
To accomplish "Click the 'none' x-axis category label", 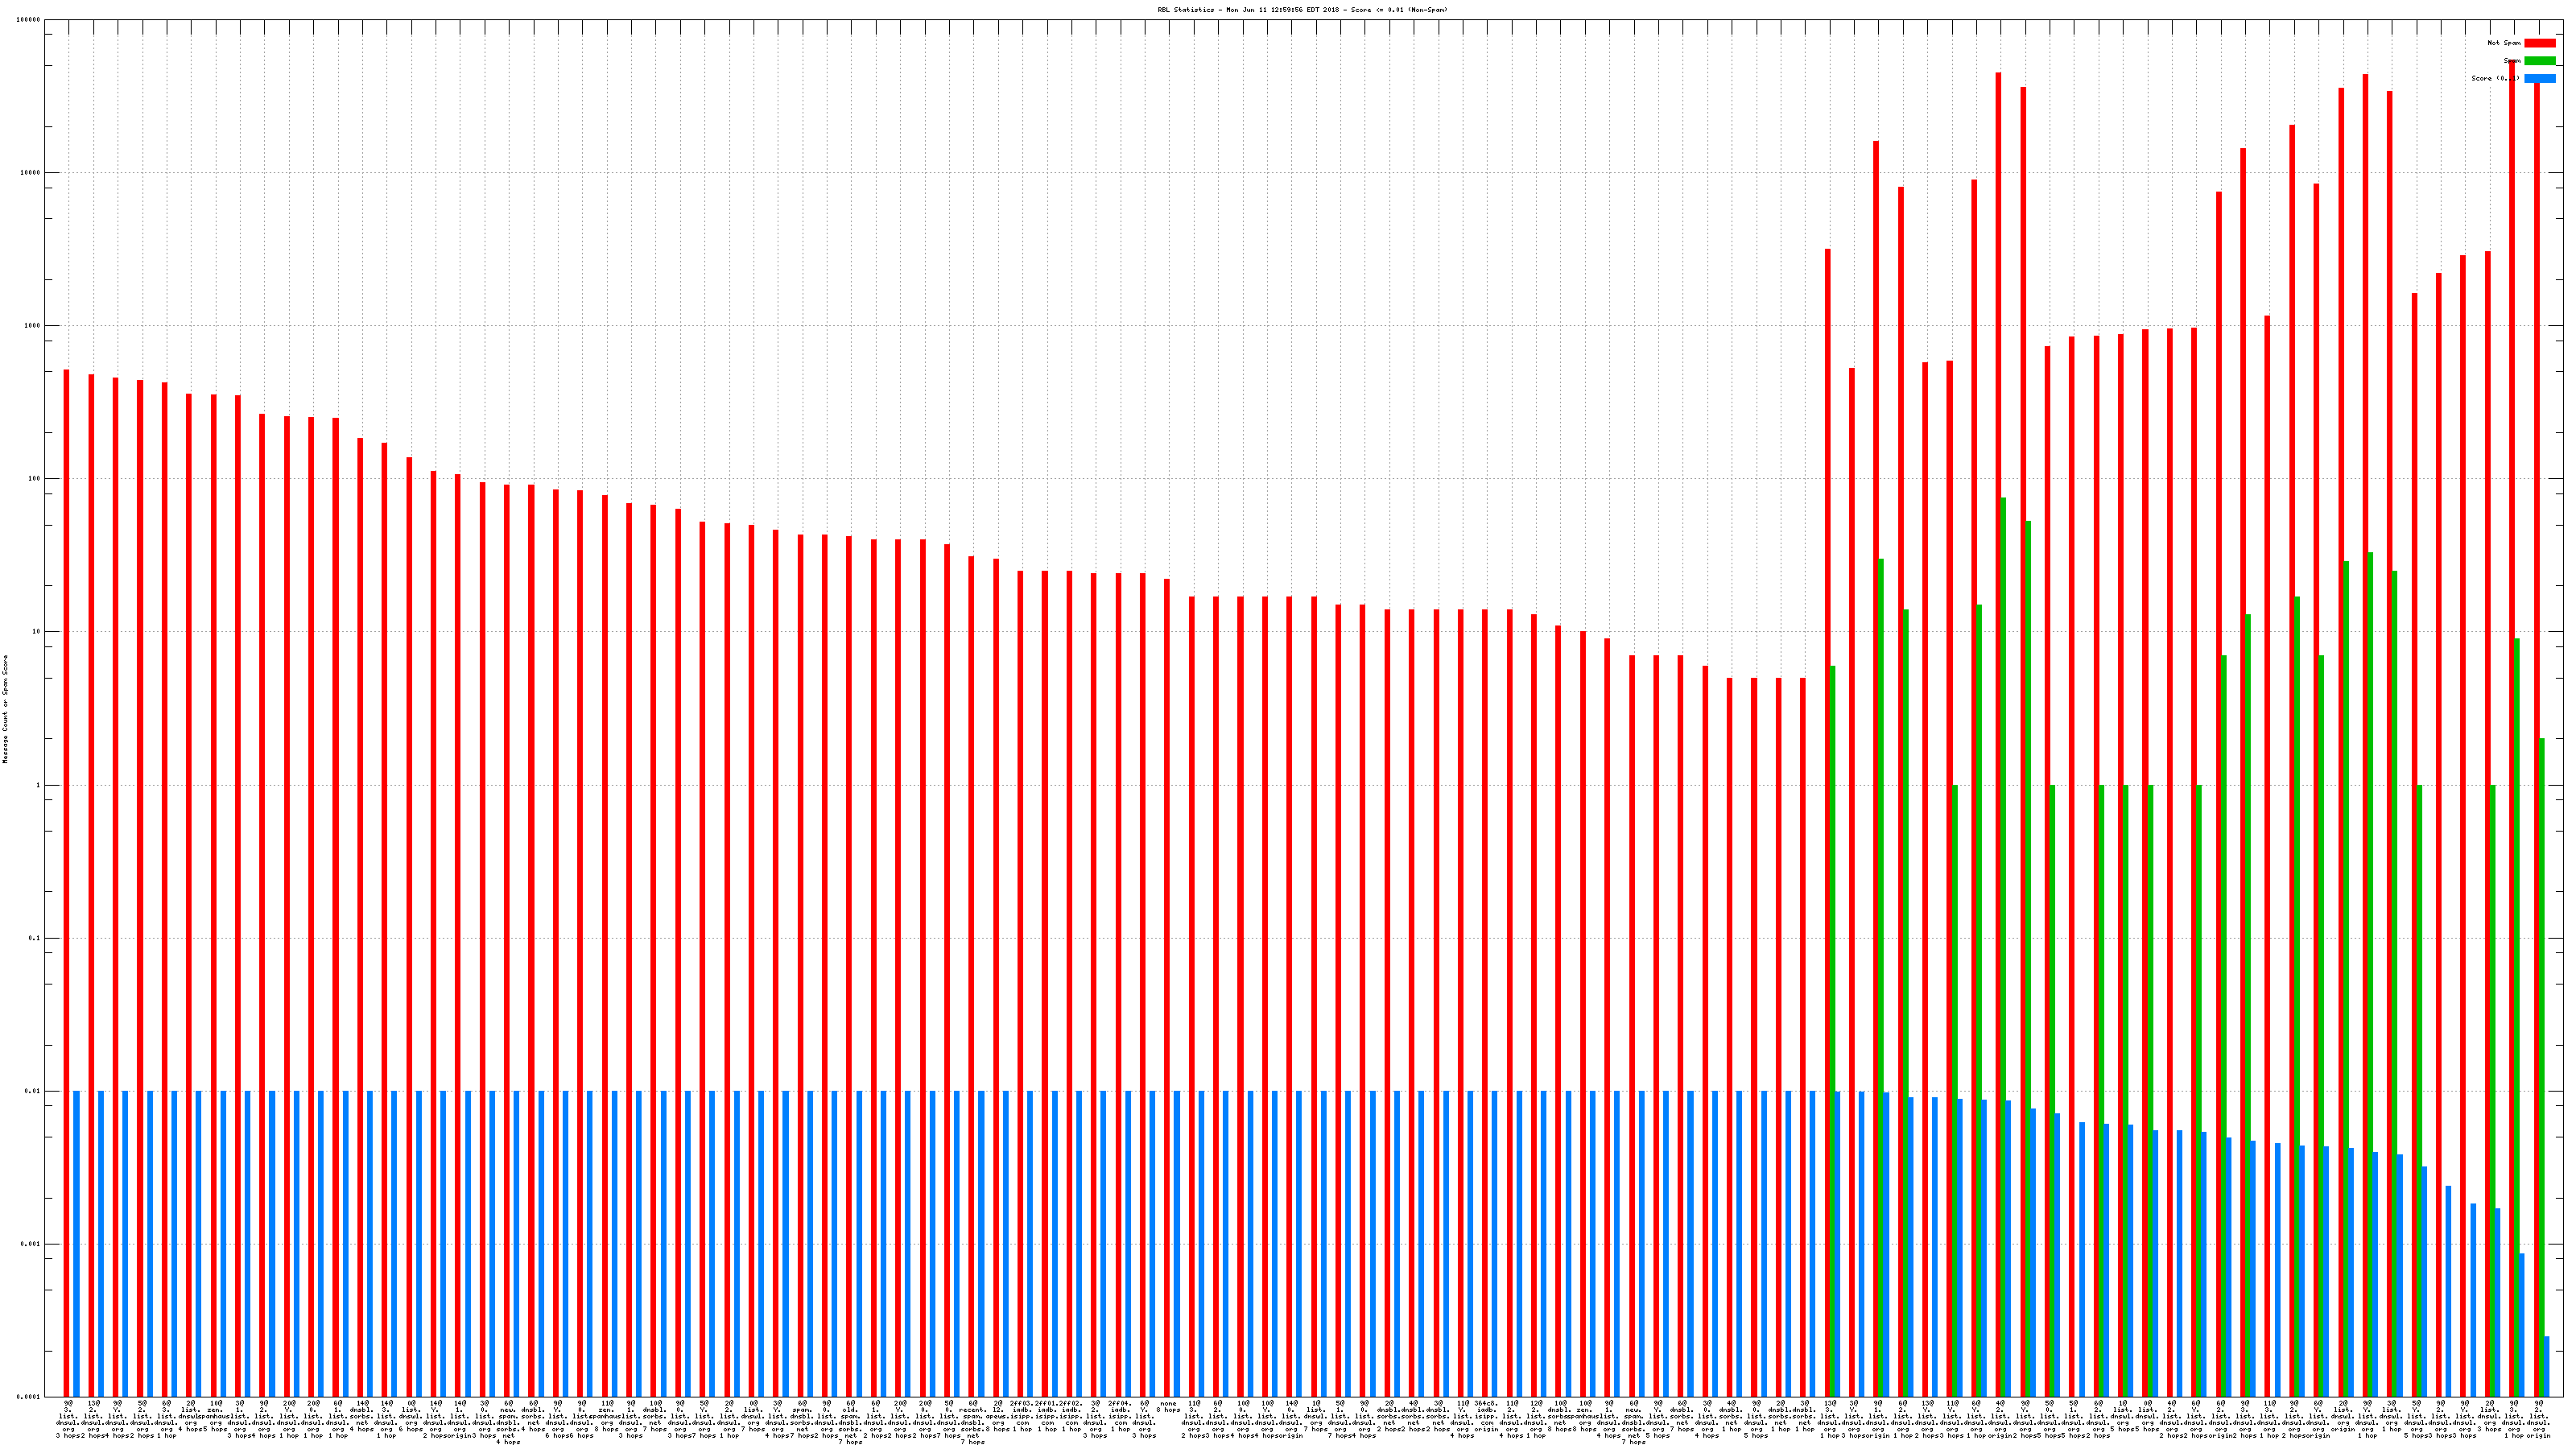I will (1168, 1403).
